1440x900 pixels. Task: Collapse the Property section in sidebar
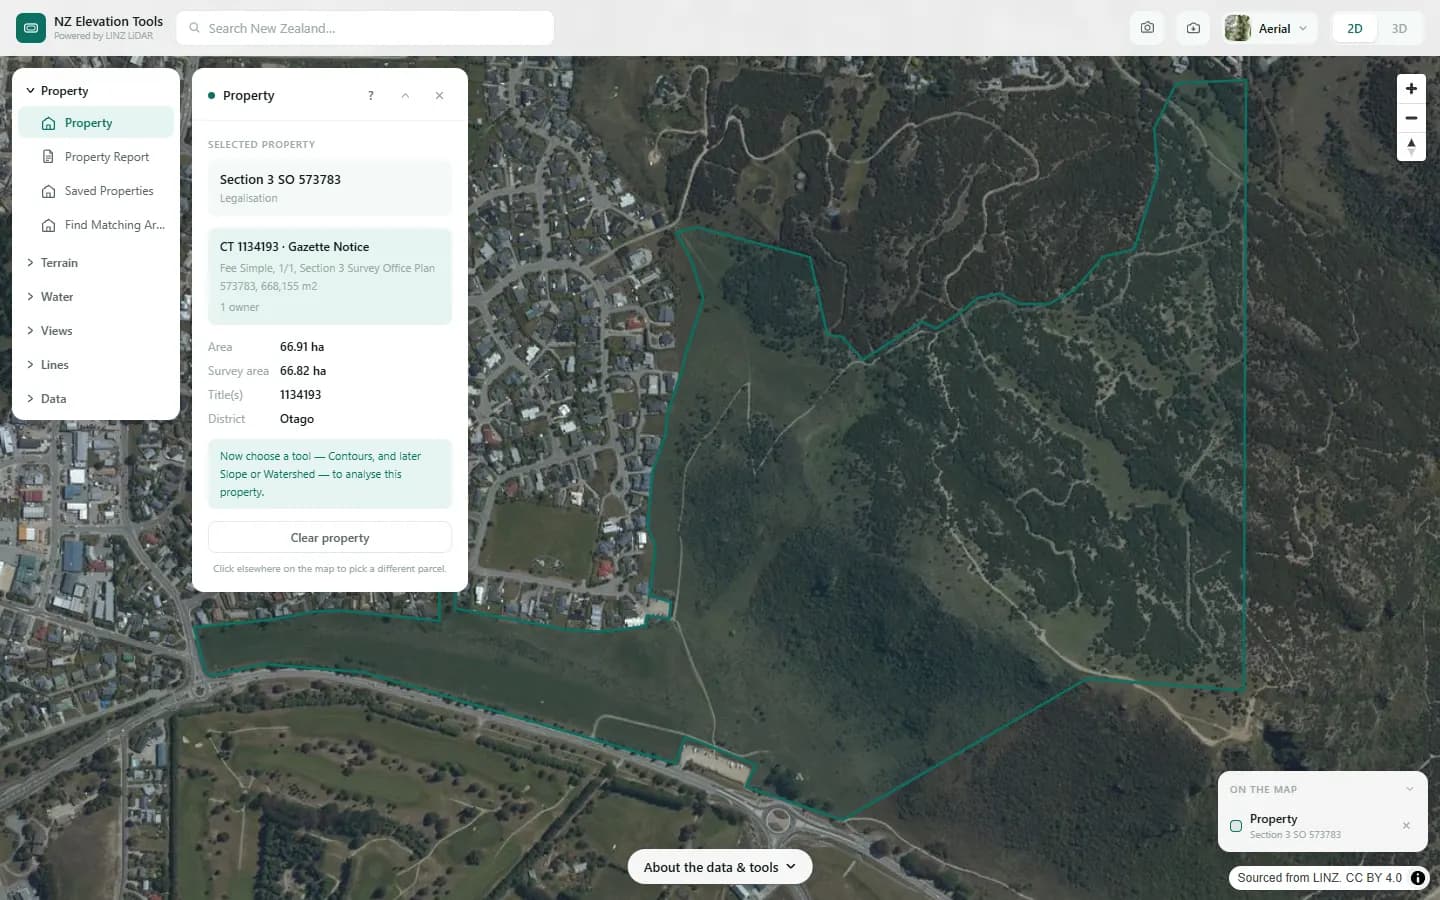pyautogui.click(x=96, y=91)
